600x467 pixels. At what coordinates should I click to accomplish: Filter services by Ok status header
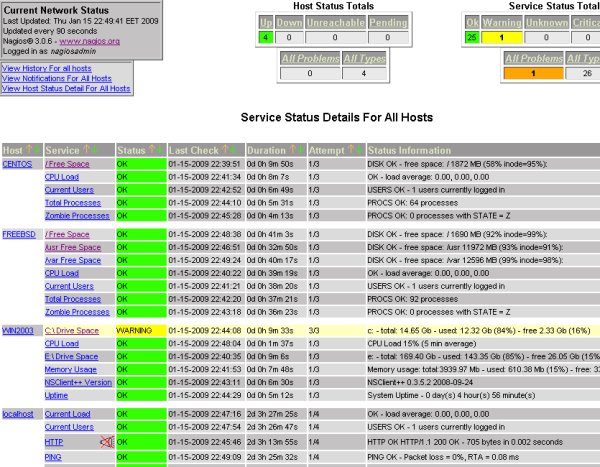coord(472,23)
